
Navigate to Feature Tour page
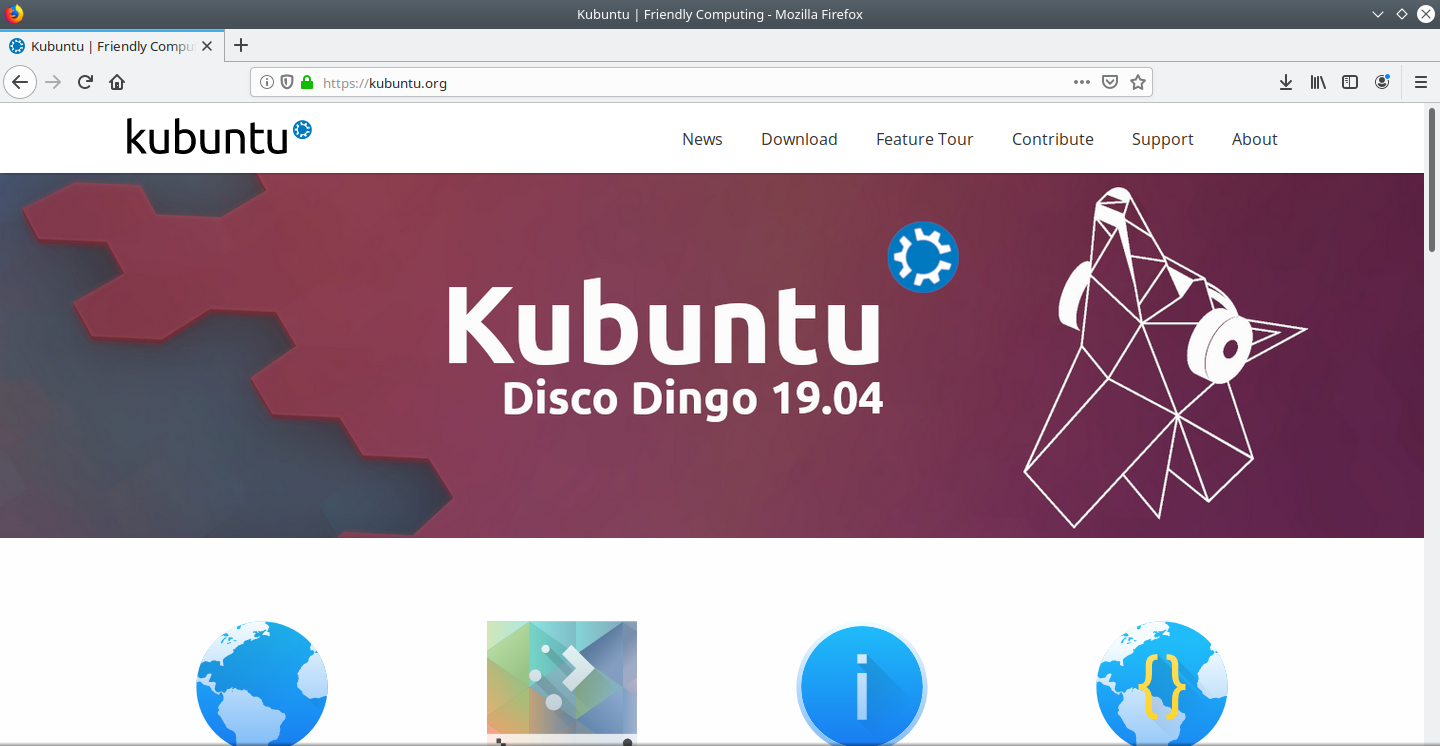924,139
